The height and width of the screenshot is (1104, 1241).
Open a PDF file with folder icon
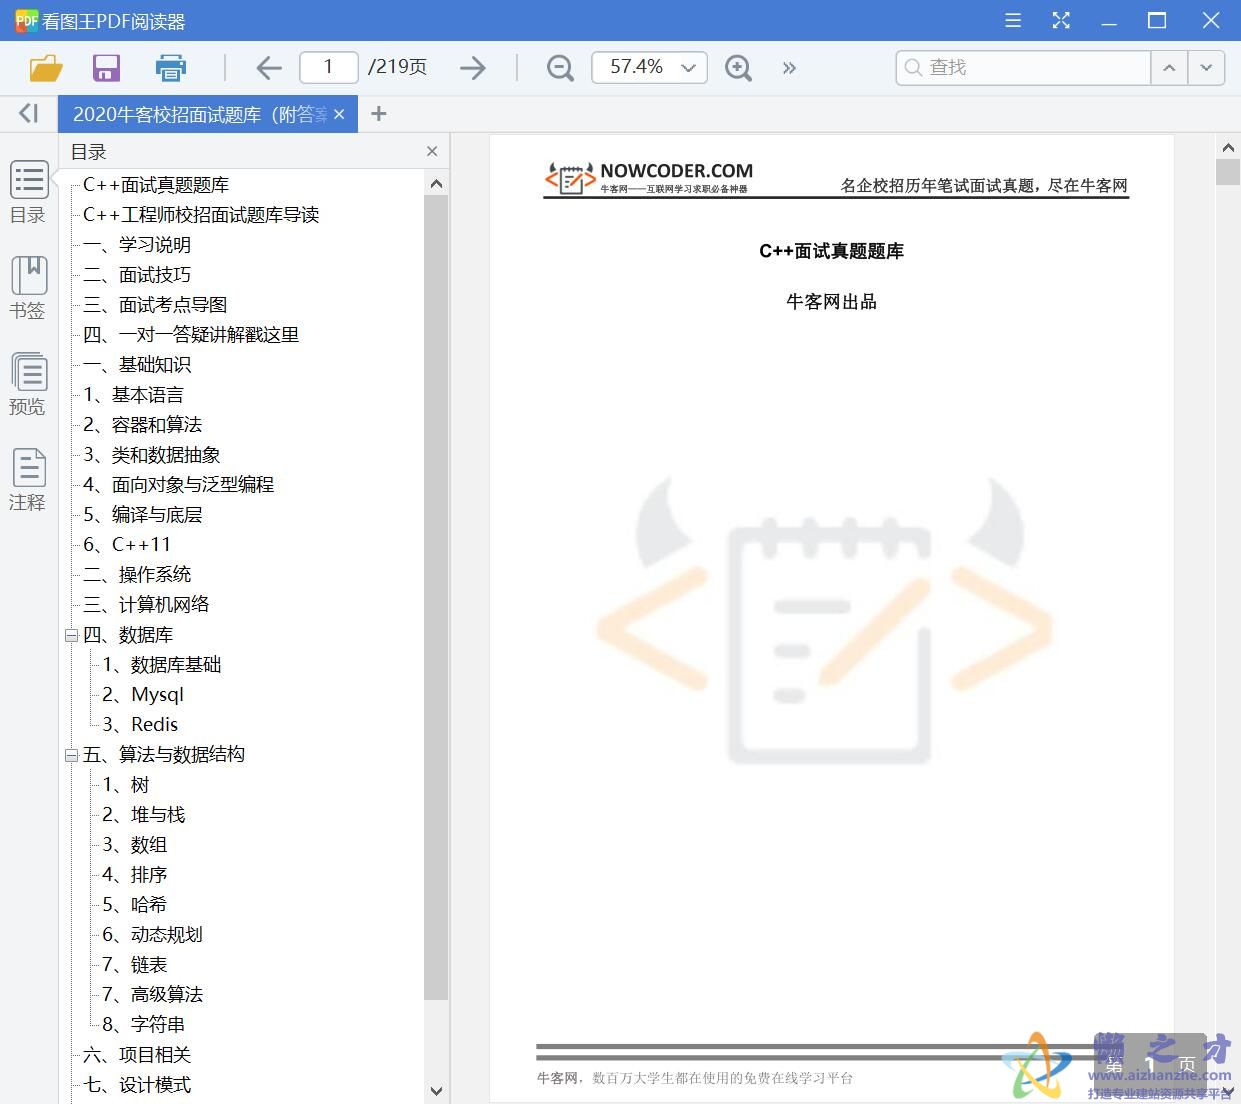click(x=46, y=68)
